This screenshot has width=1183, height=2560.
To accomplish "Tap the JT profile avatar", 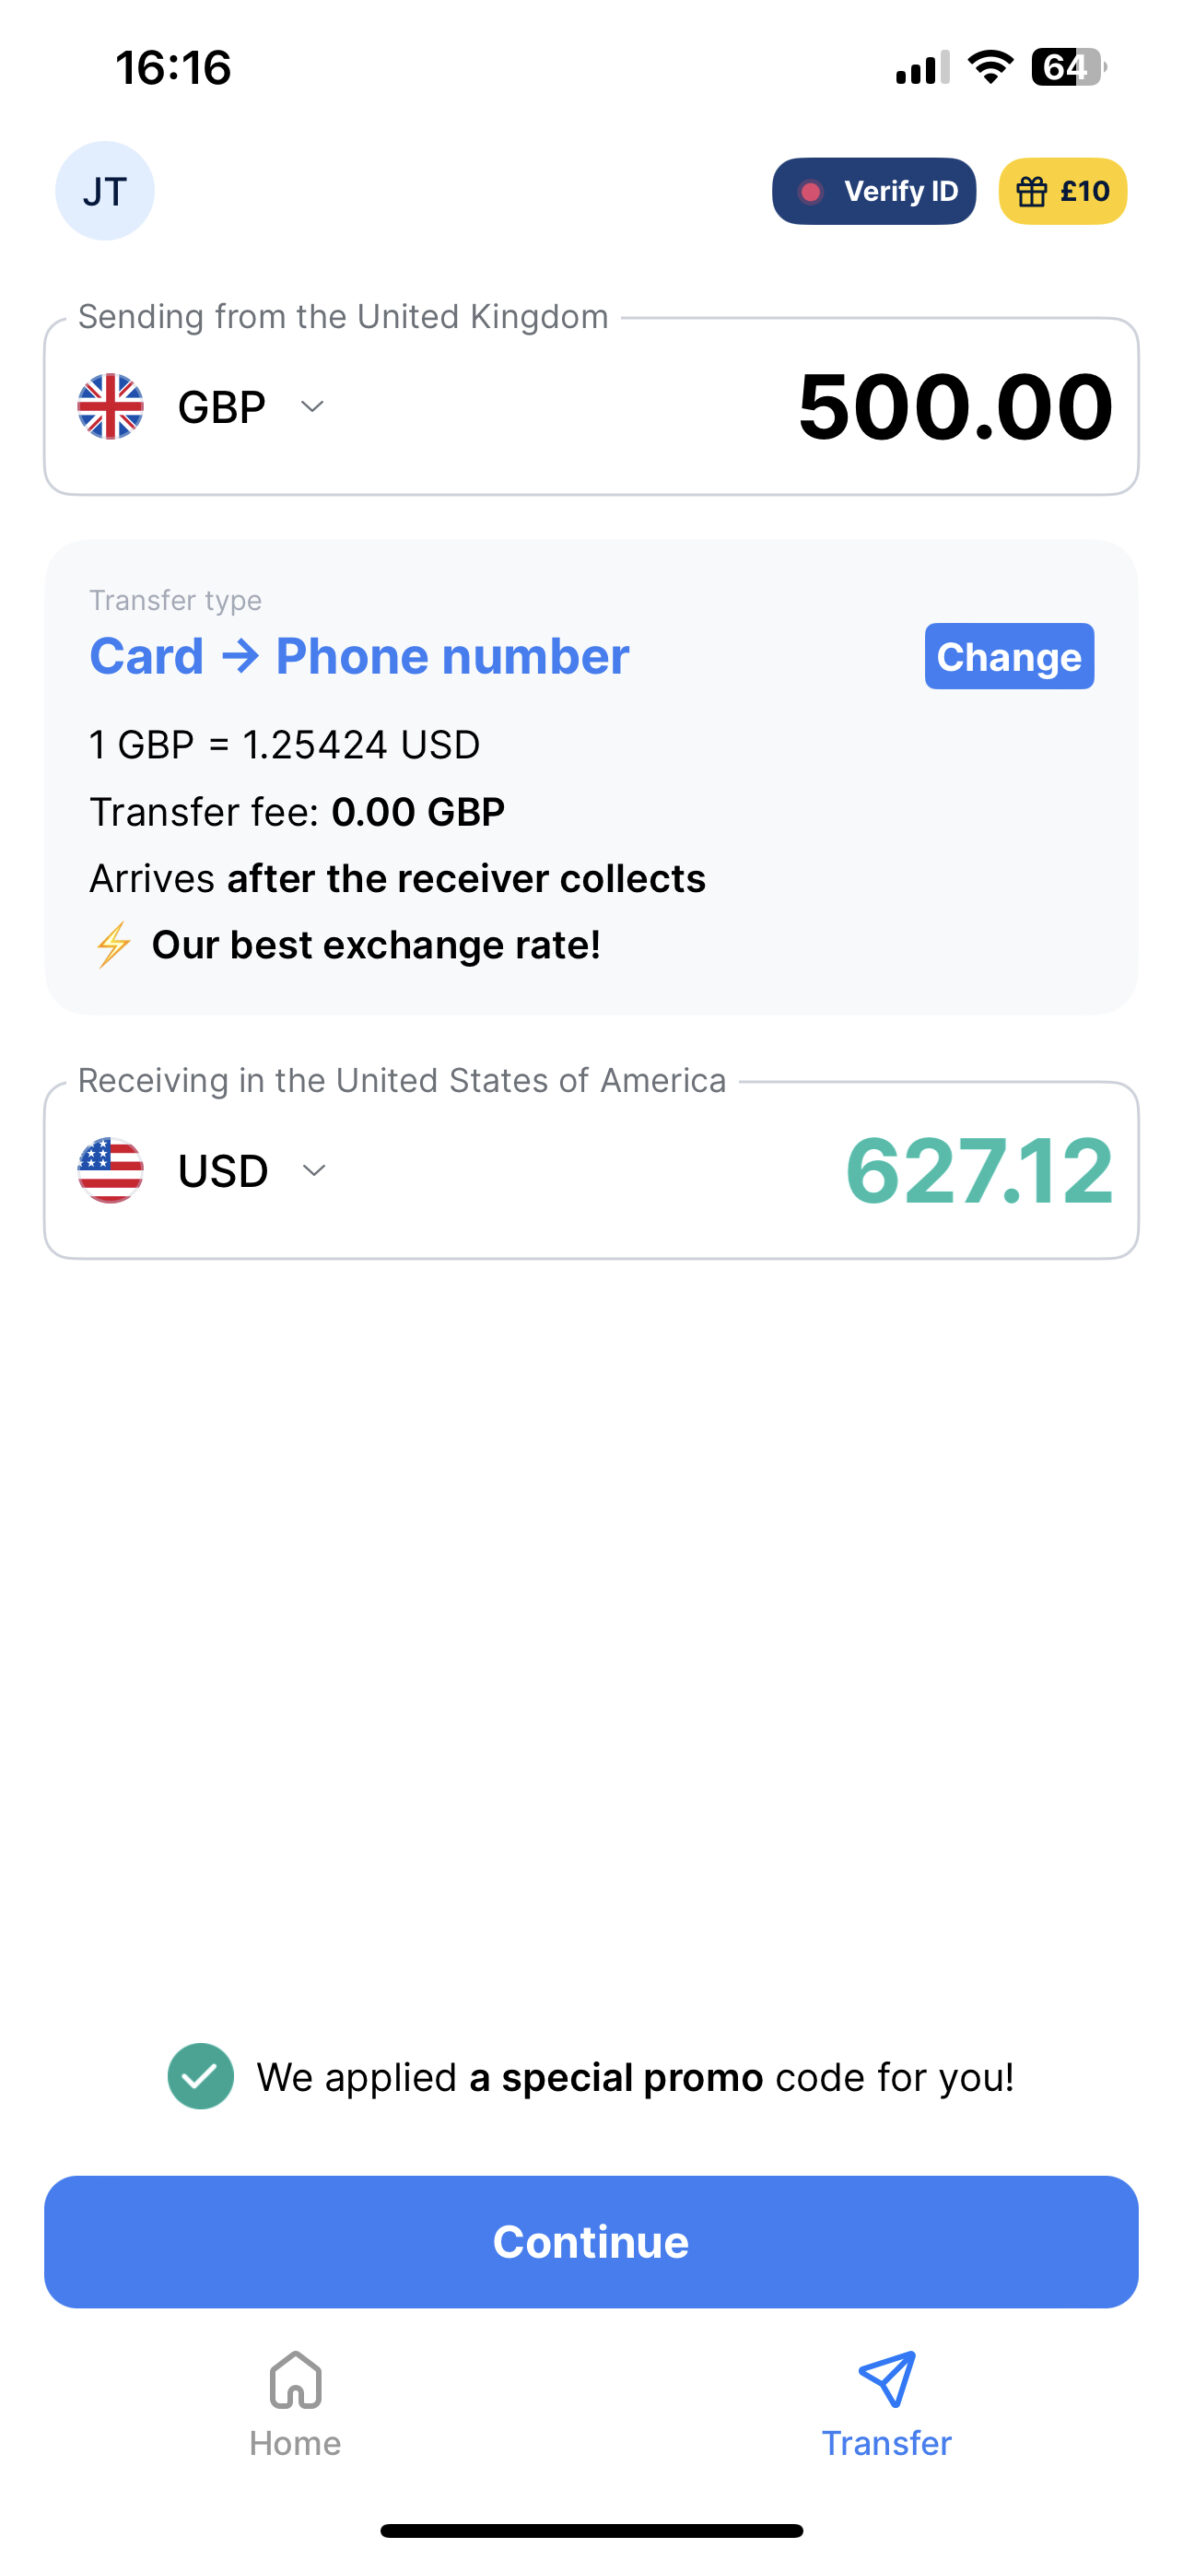I will (104, 191).
